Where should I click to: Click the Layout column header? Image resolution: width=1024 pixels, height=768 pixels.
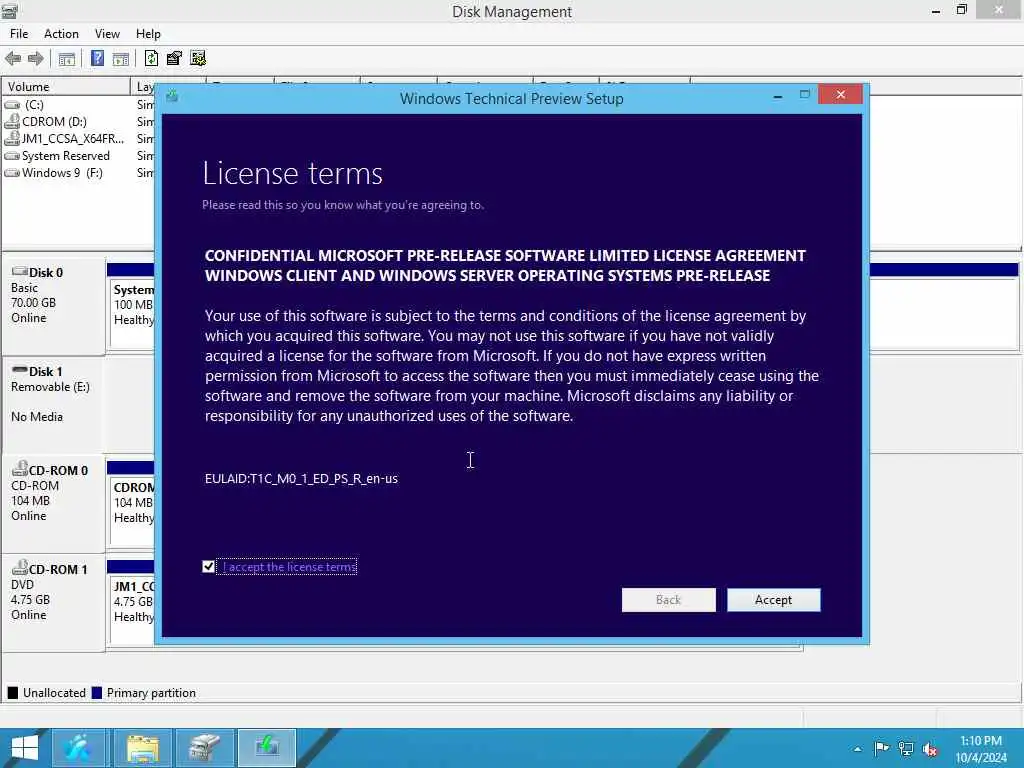145,86
